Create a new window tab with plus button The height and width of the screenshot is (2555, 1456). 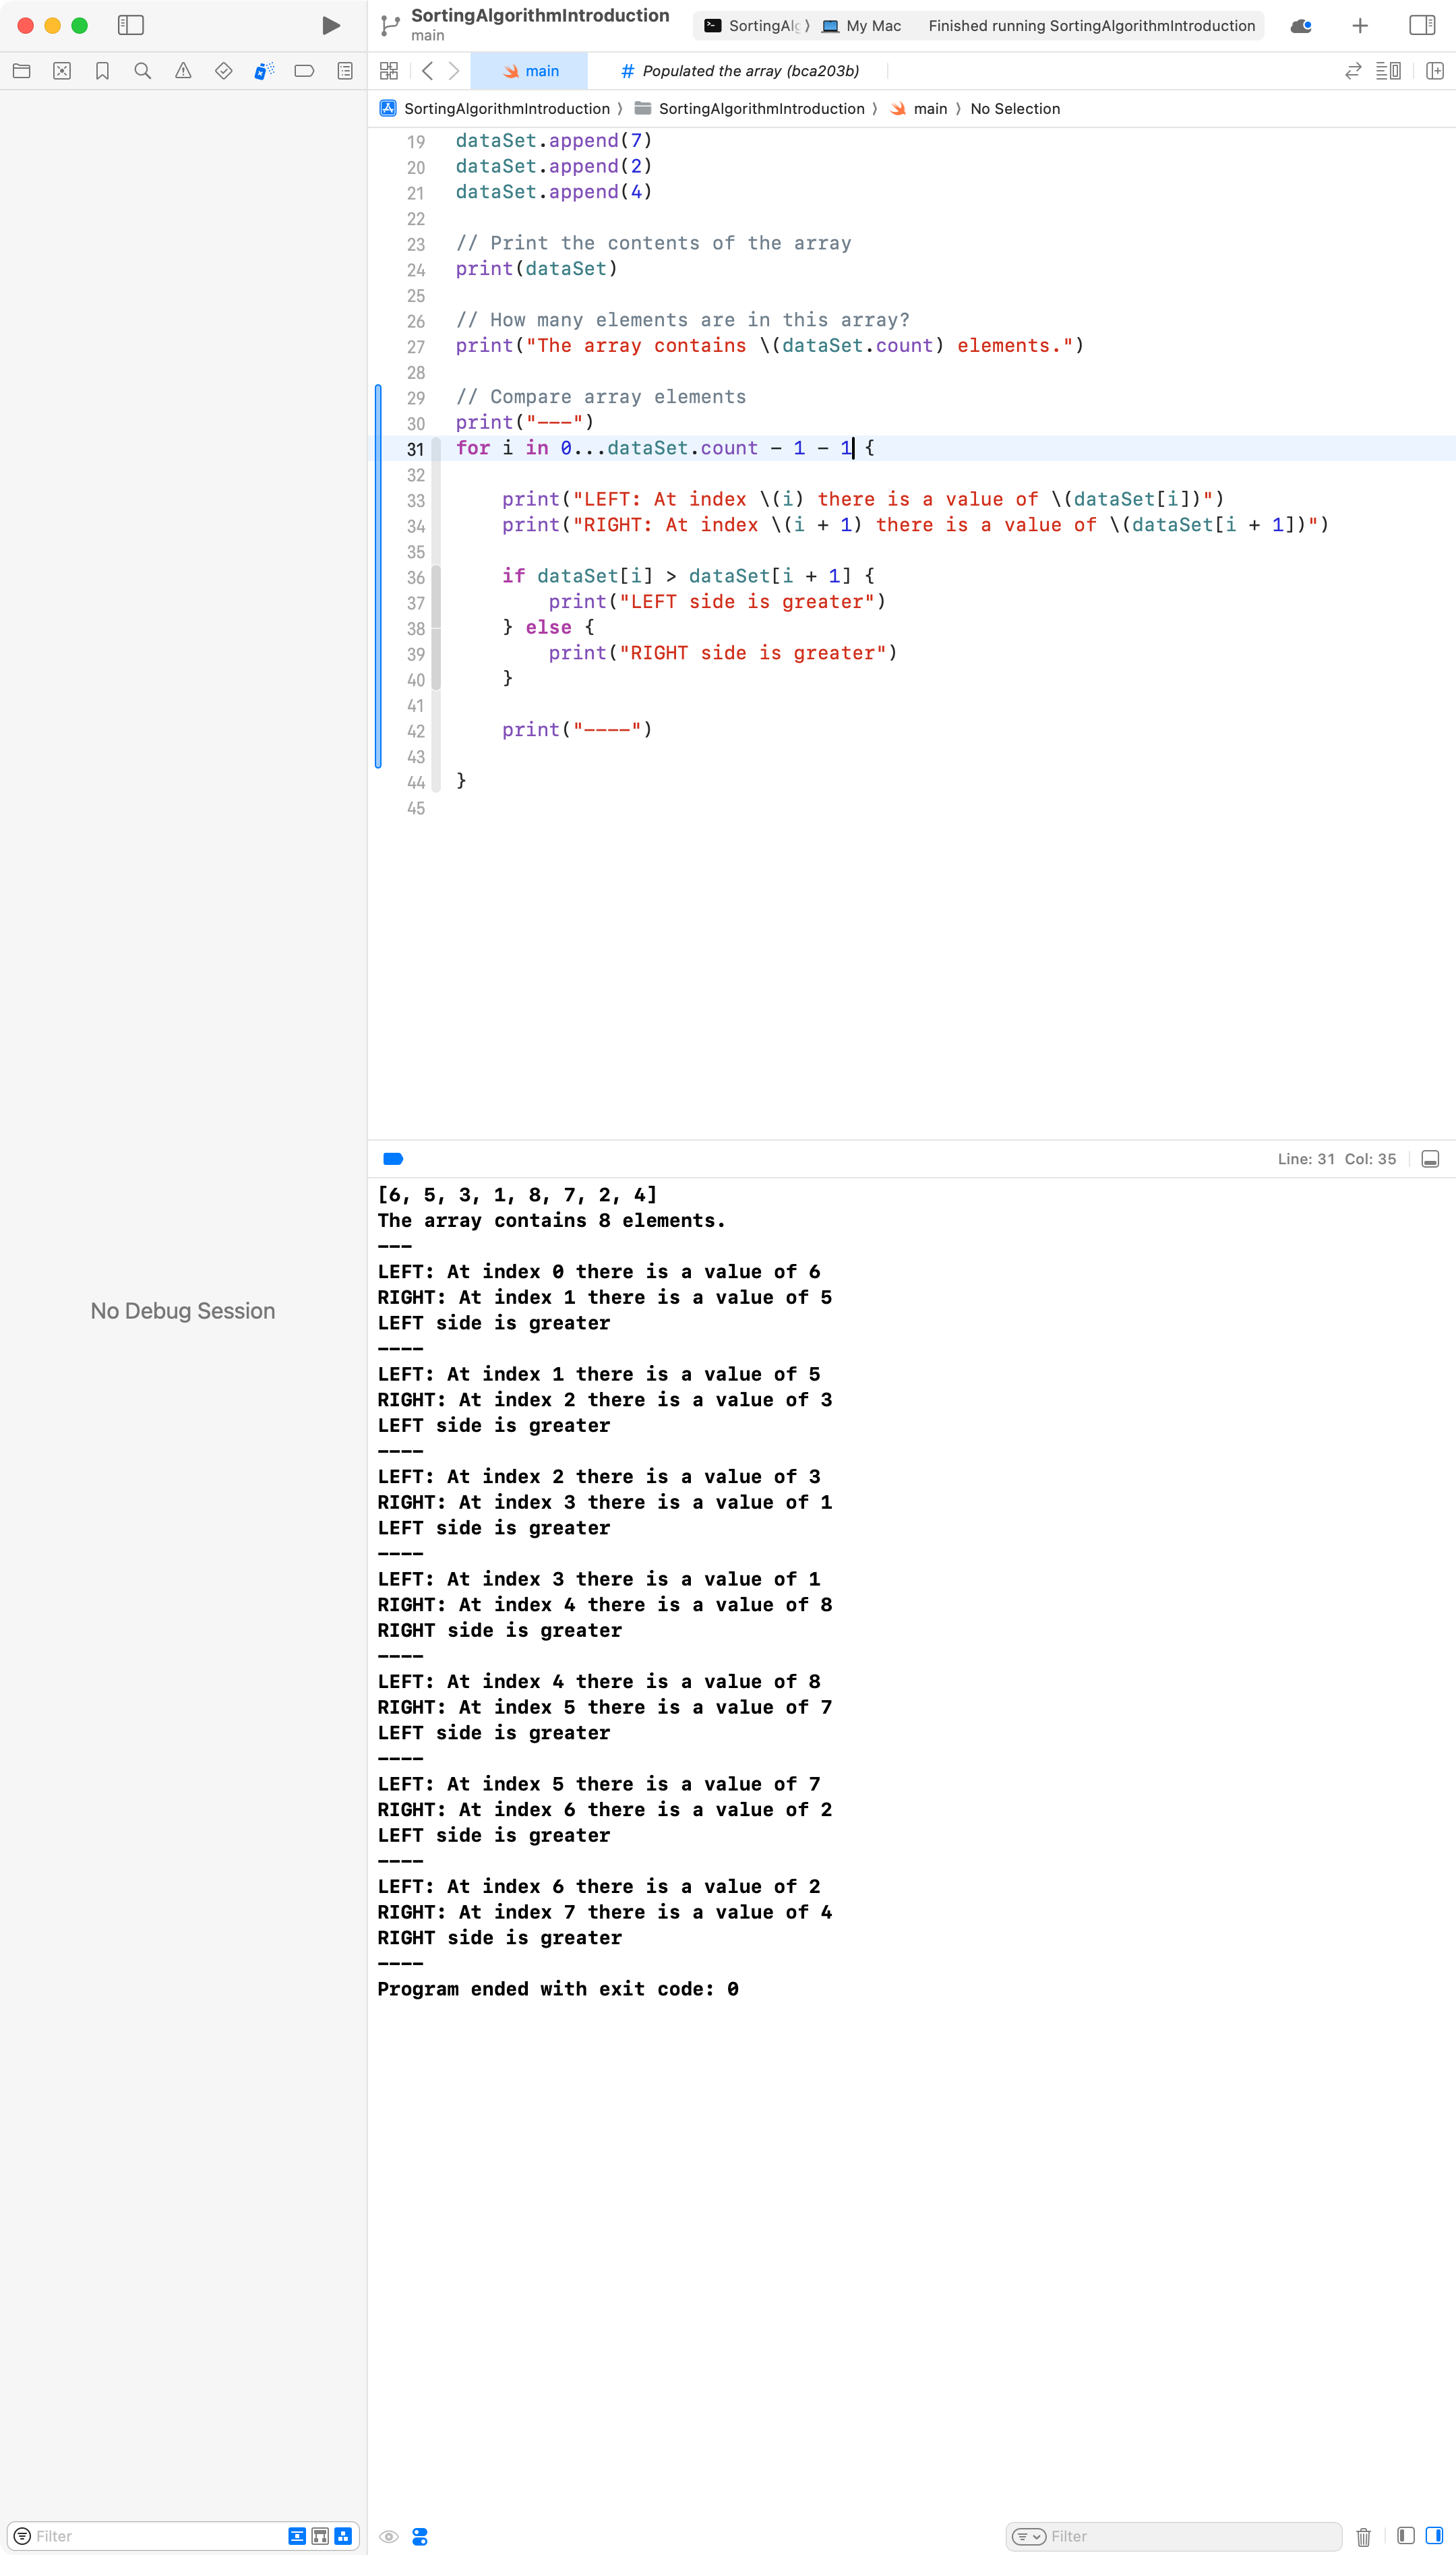coord(1360,26)
